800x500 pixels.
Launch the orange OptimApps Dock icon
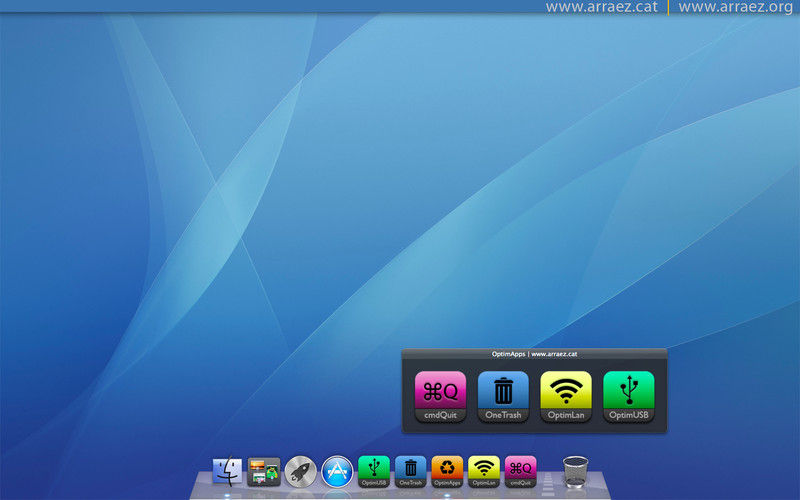(447, 471)
